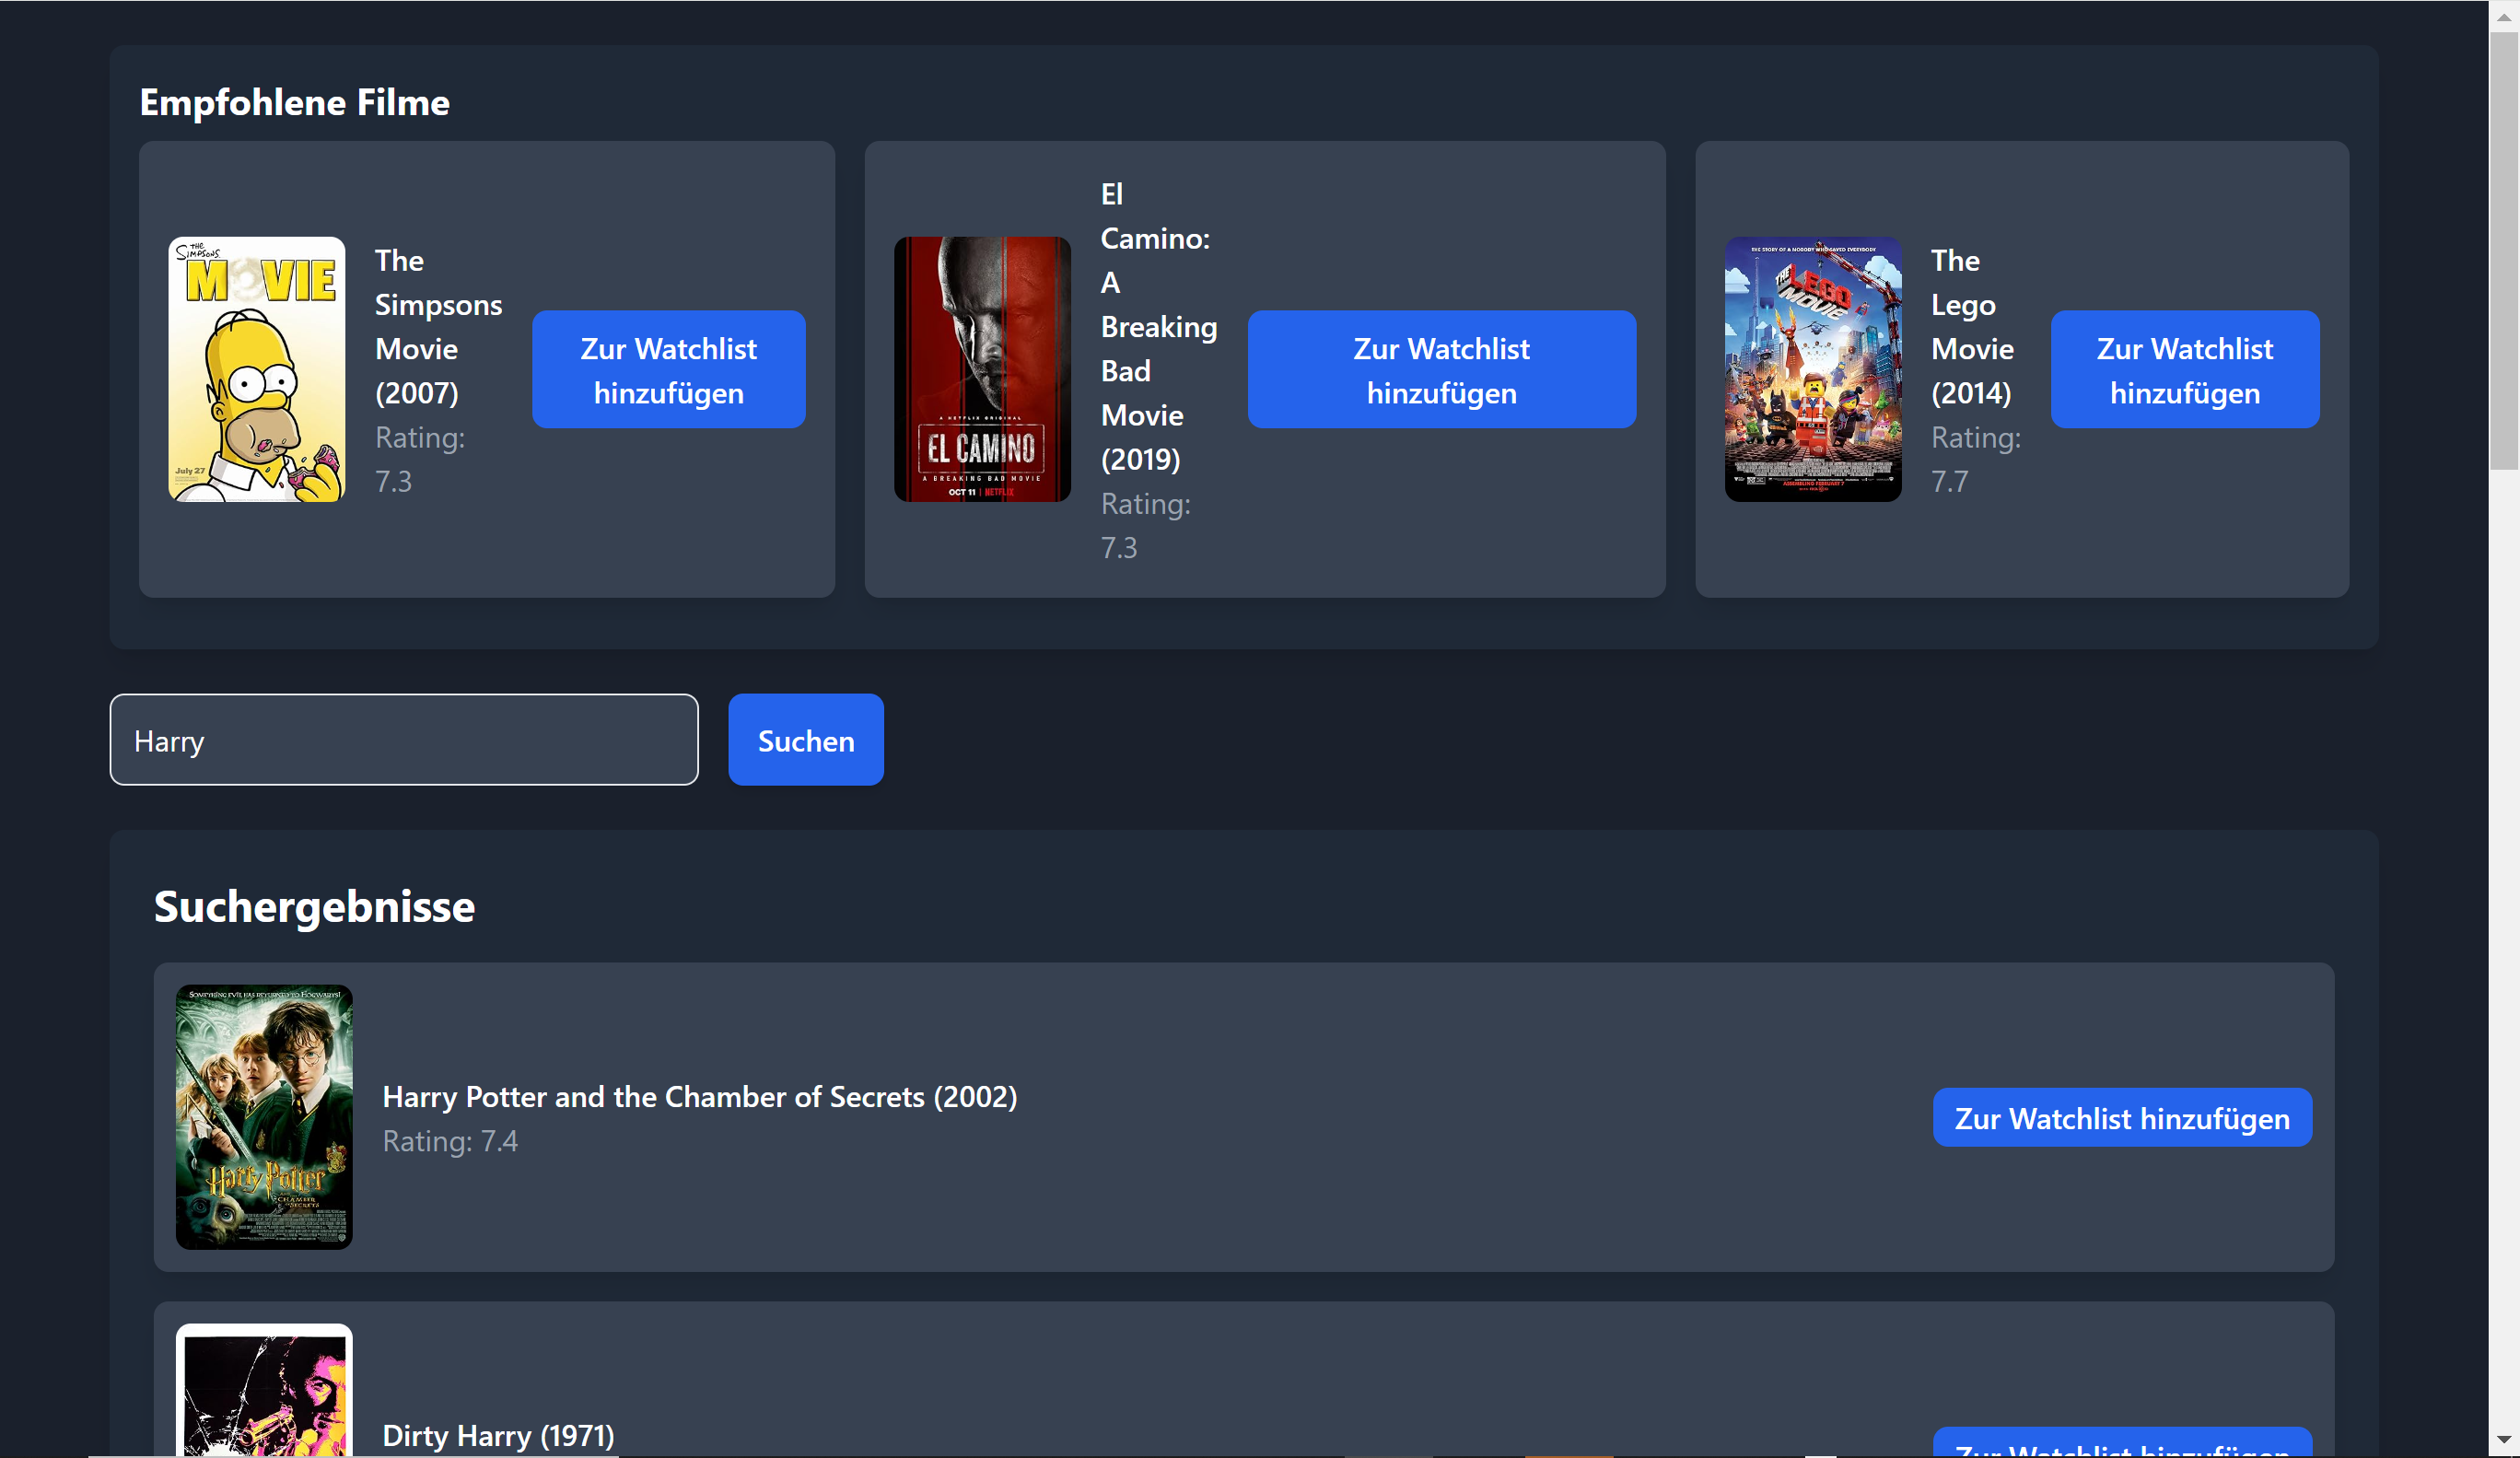Click the scrollbar up arrow
The height and width of the screenshot is (1458, 2520).
pos(2503,16)
